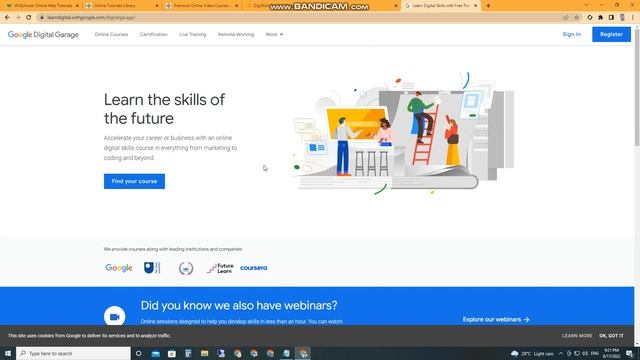Image resolution: width=640 pixels, height=360 pixels.
Task: Click the Google partner logo
Action: pyautogui.click(x=119, y=268)
